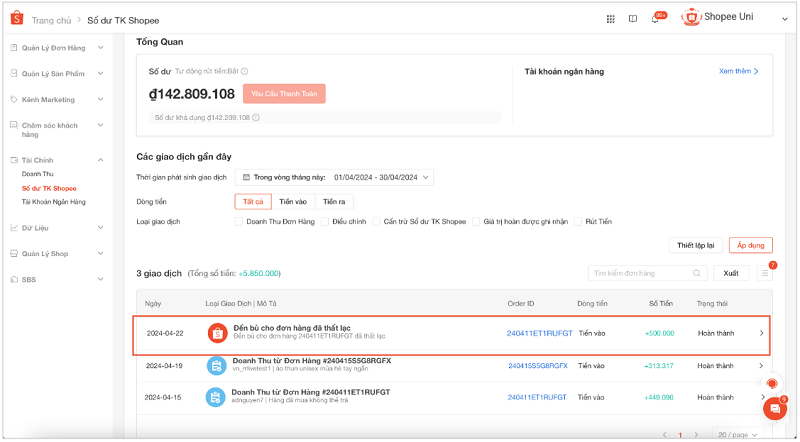Select the Tiền vào filter tab
The height and width of the screenshot is (442, 800).
[292, 201]
